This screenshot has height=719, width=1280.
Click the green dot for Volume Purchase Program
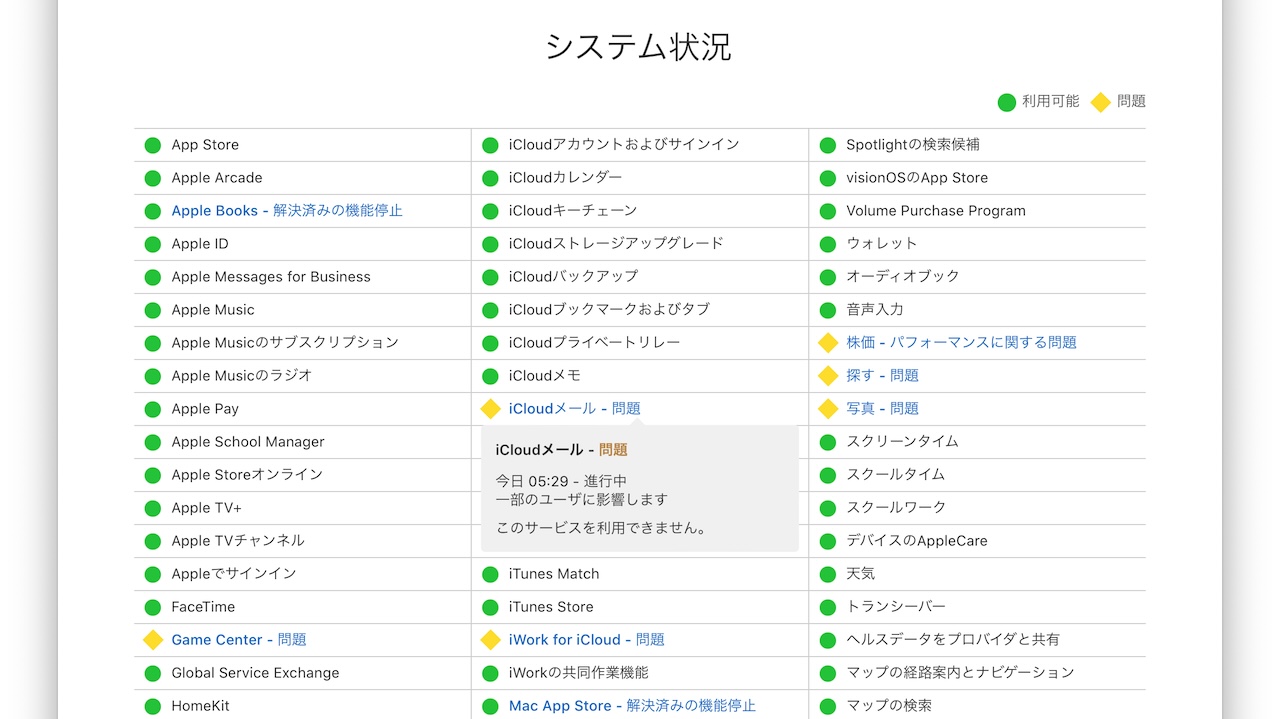[828, 211]
